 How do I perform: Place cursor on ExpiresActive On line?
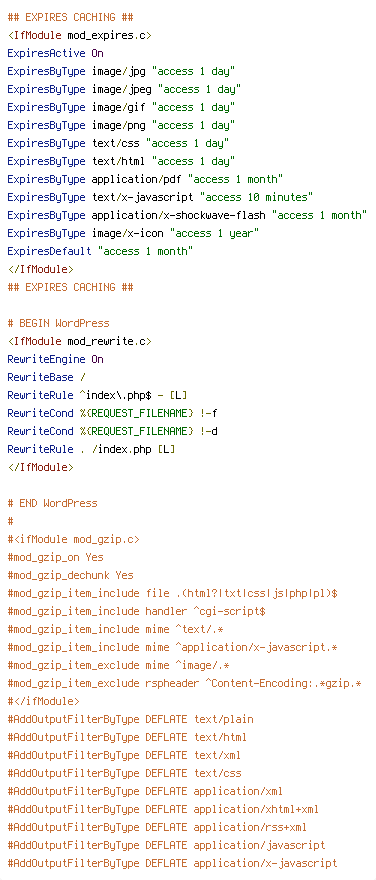click(x=56, y=53)
